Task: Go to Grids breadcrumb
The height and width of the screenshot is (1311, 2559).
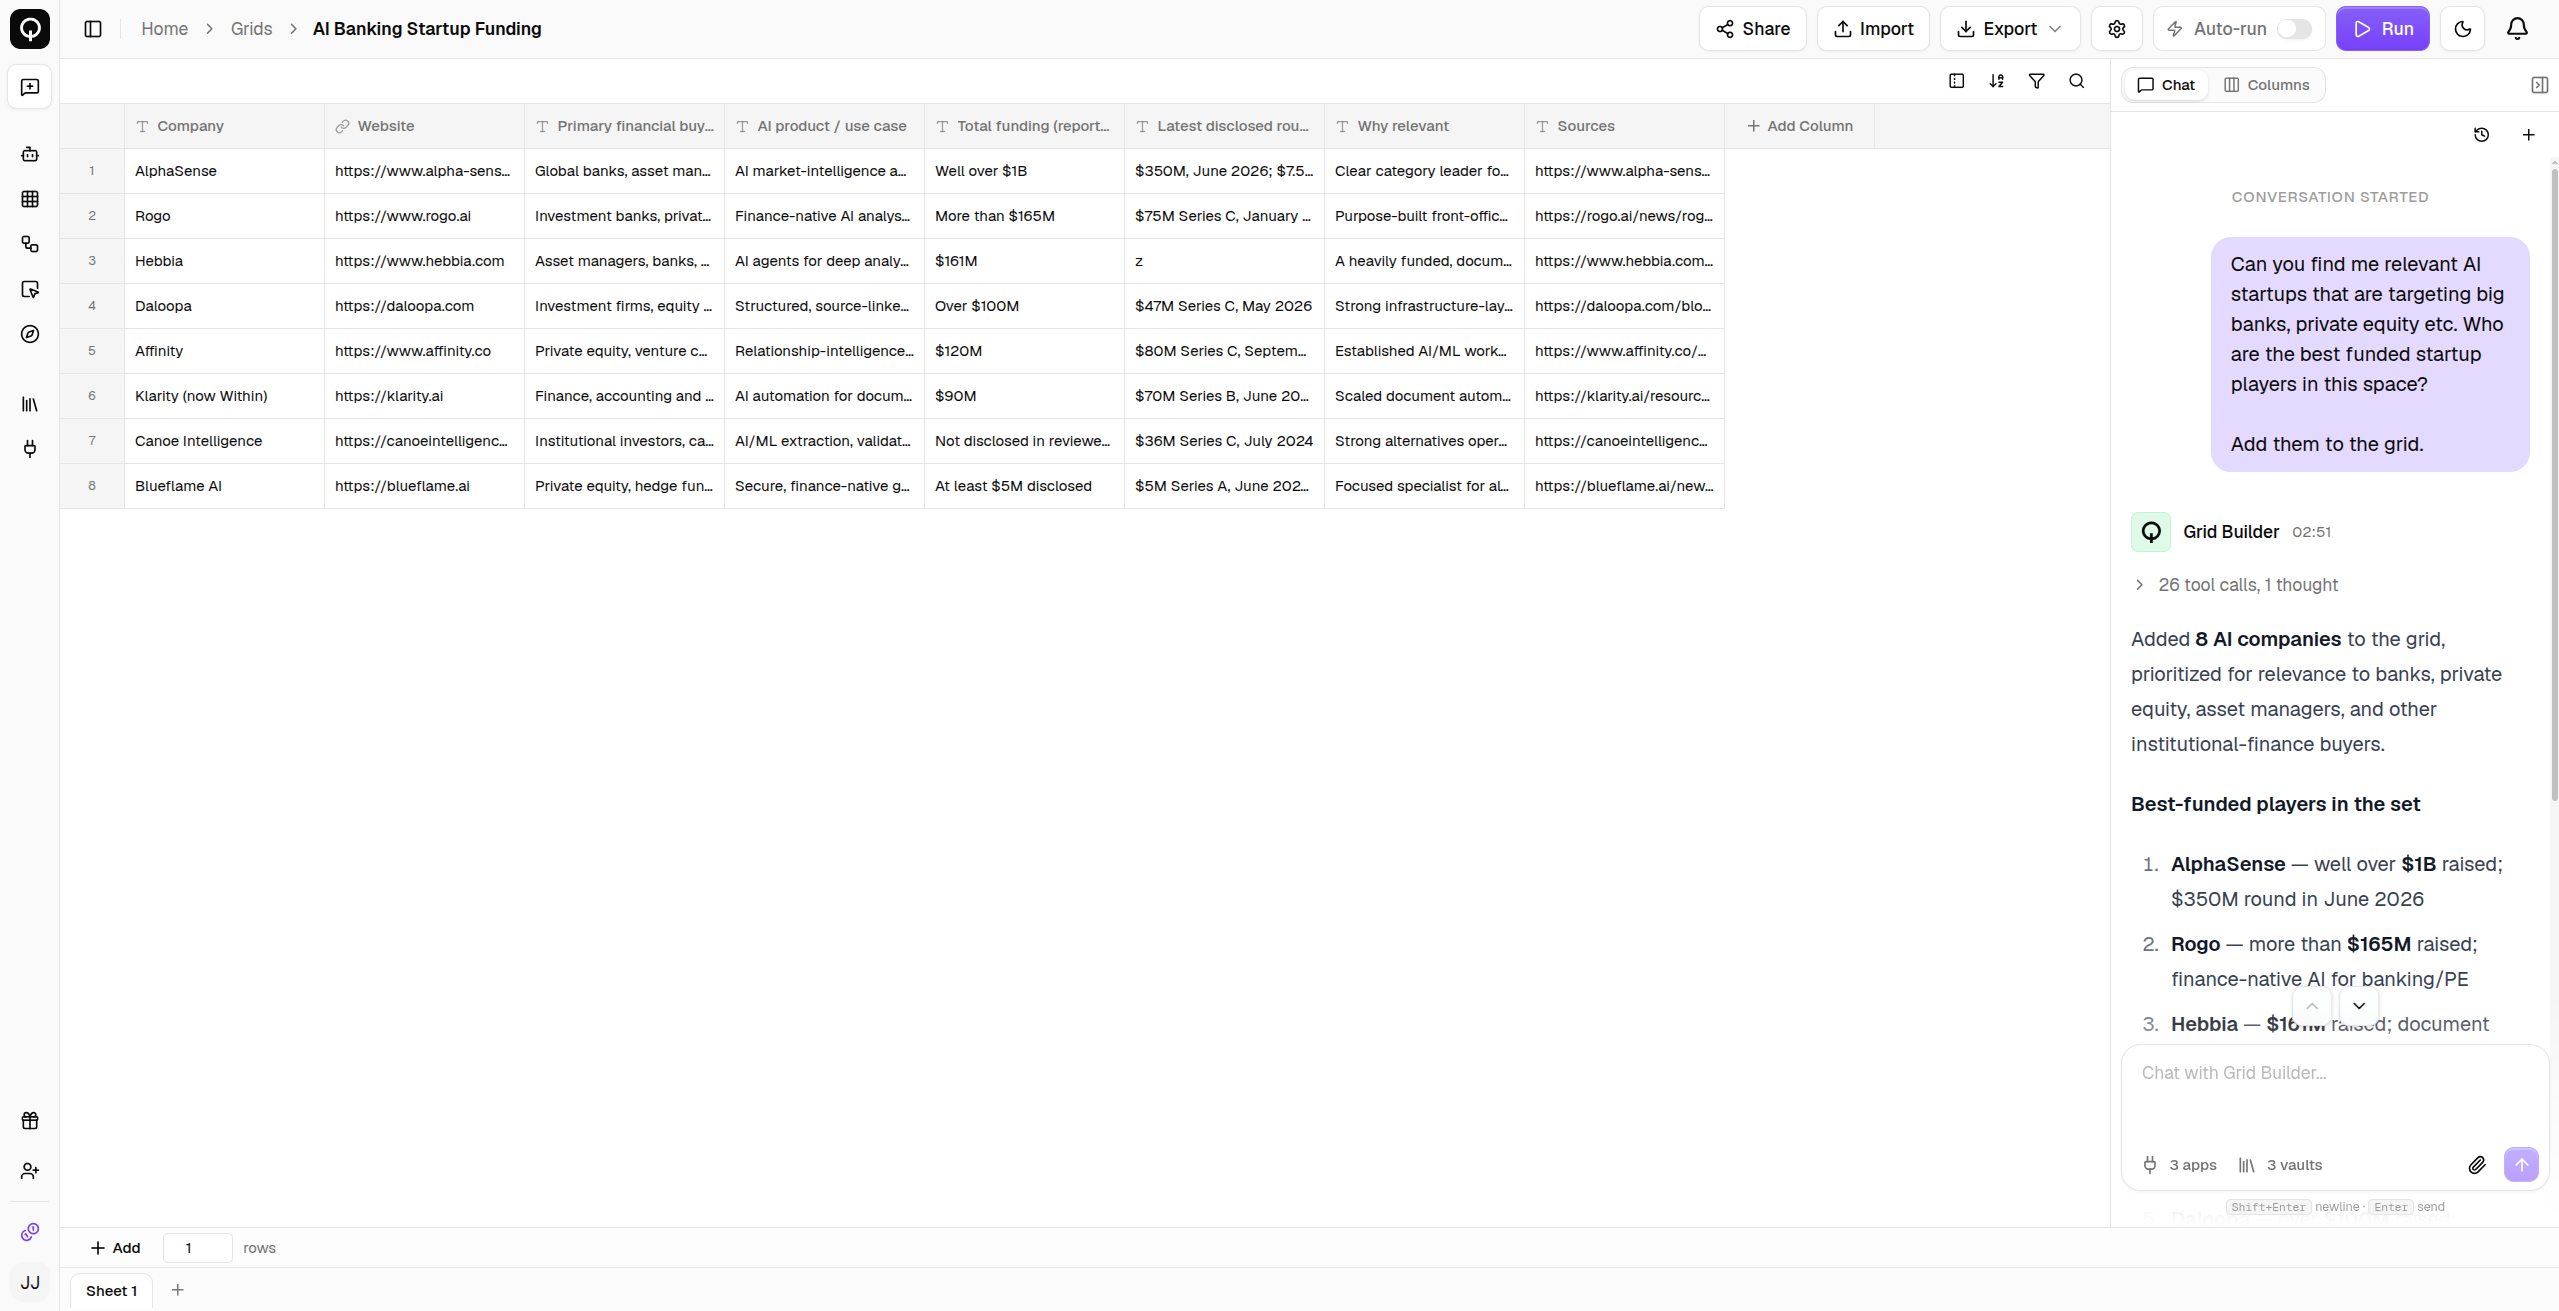Action: click(x=252, y=29)
